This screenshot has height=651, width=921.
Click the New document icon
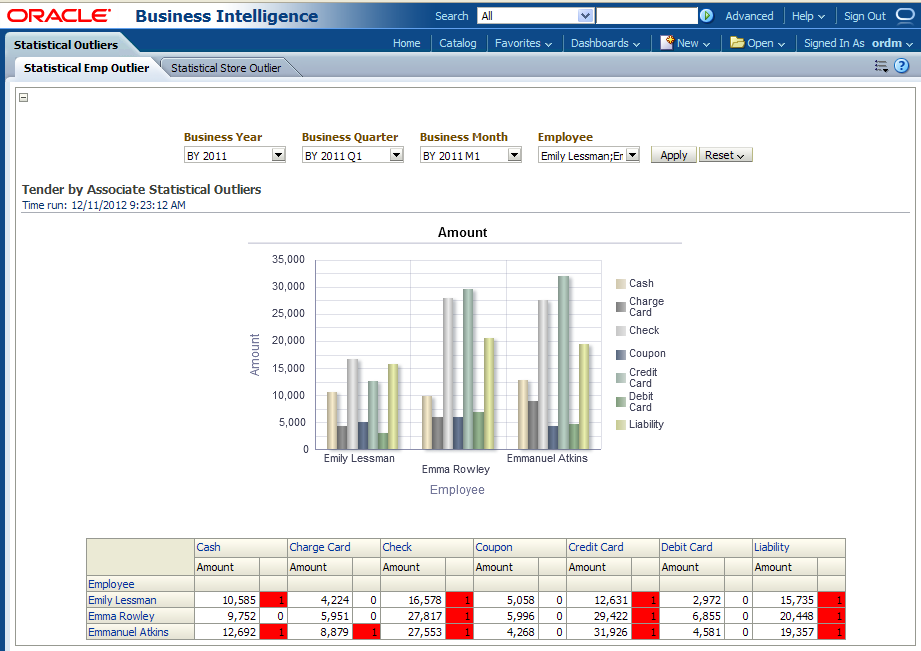tap(667, 43)
